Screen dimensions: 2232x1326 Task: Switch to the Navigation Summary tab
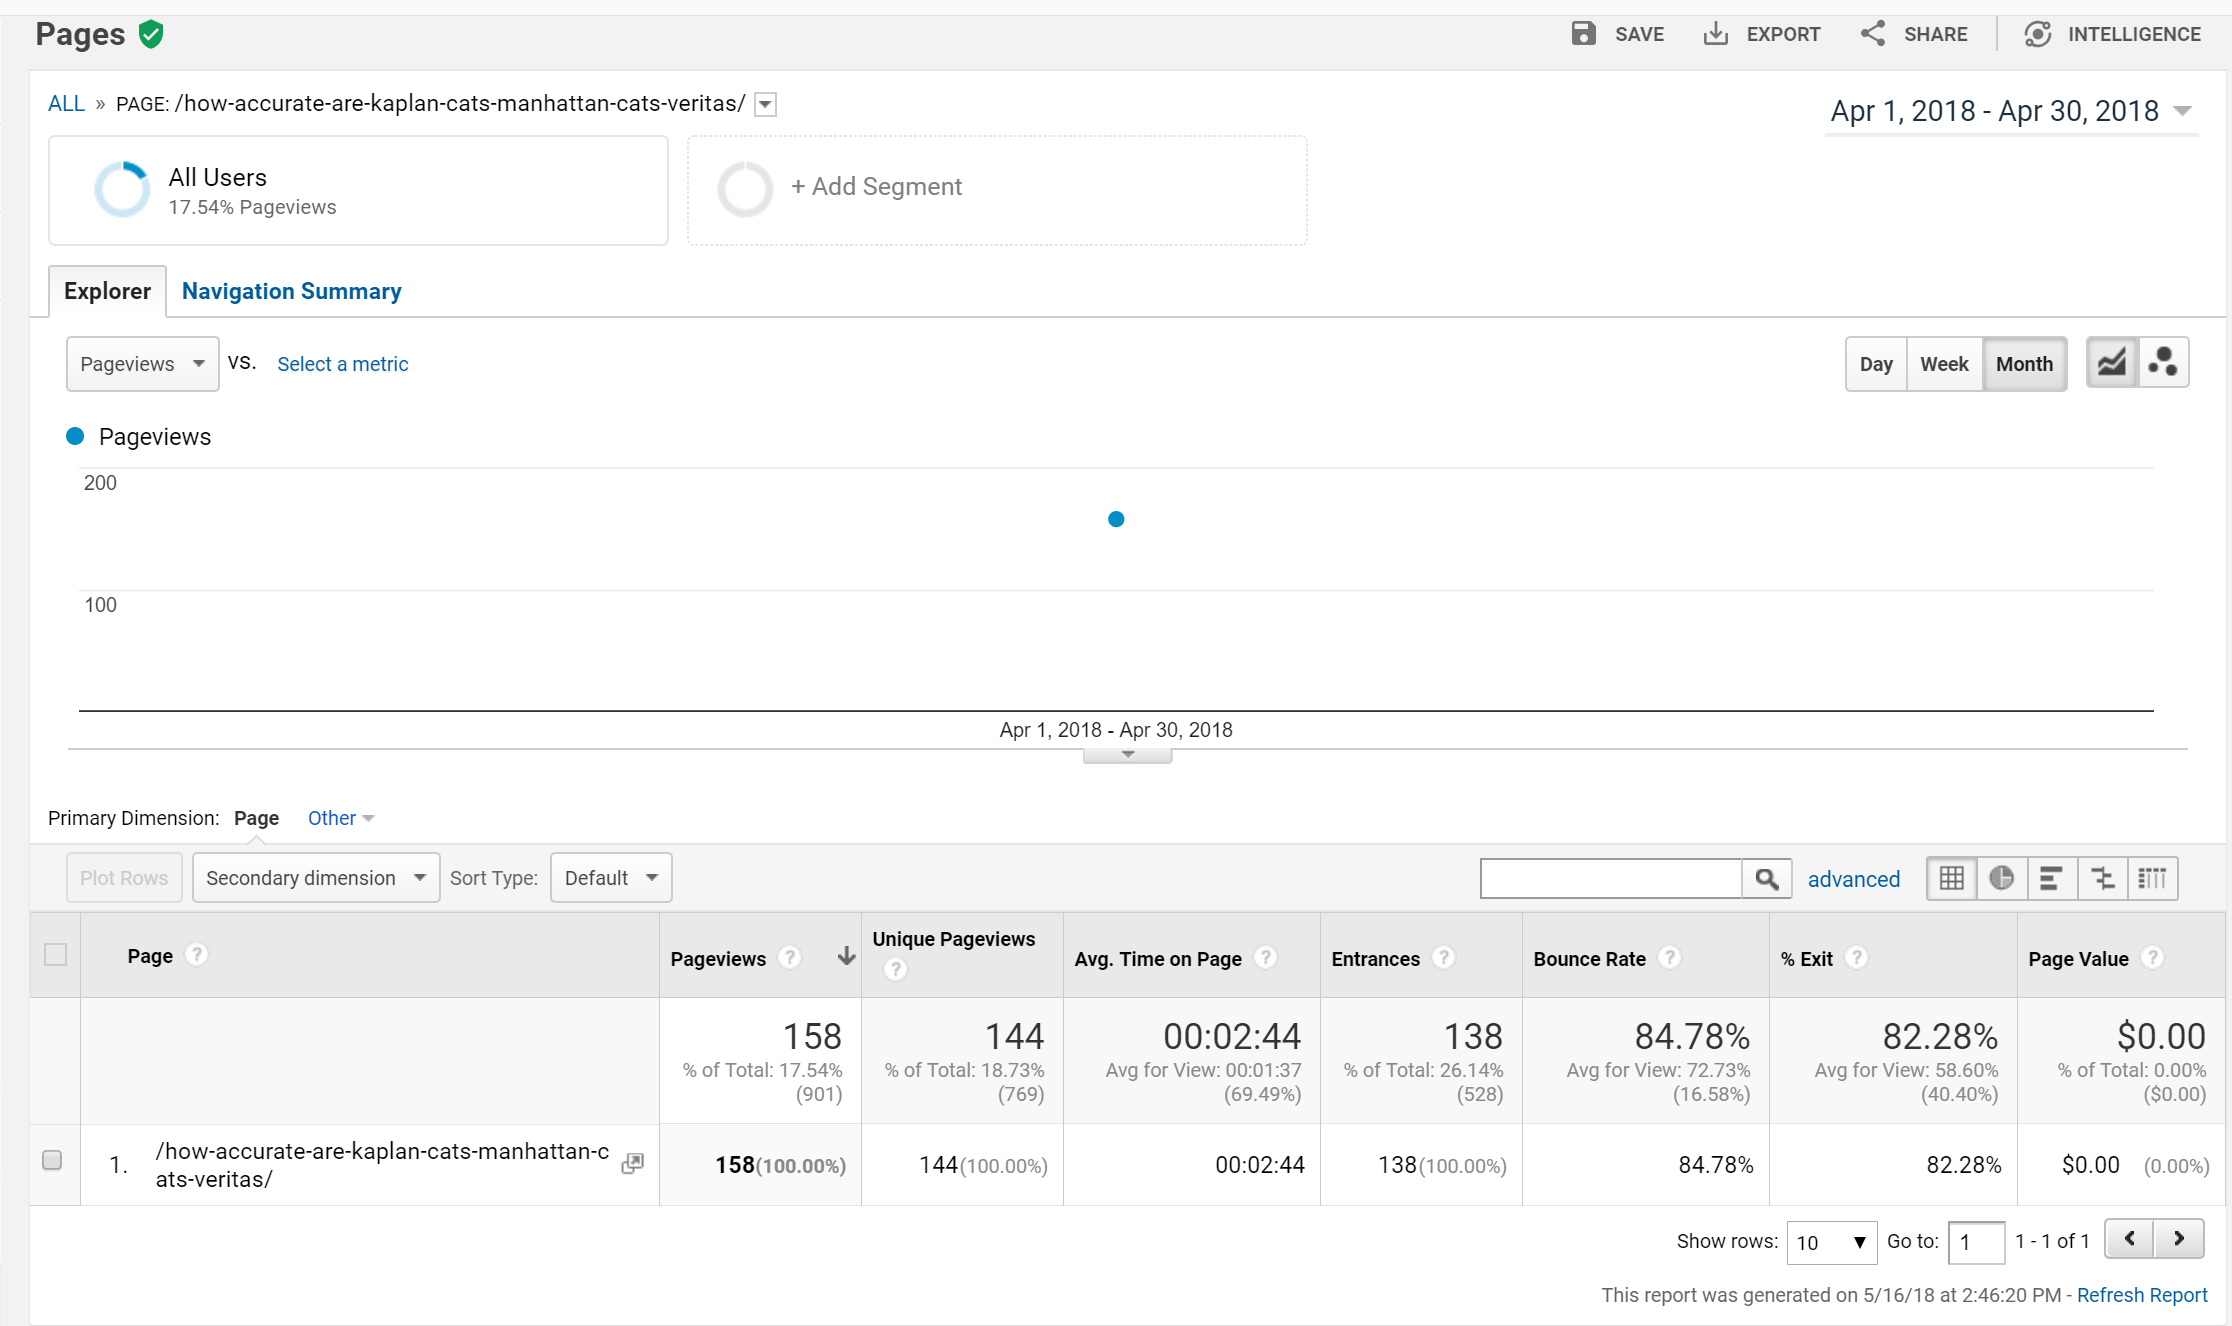click(x=291, y=291)
